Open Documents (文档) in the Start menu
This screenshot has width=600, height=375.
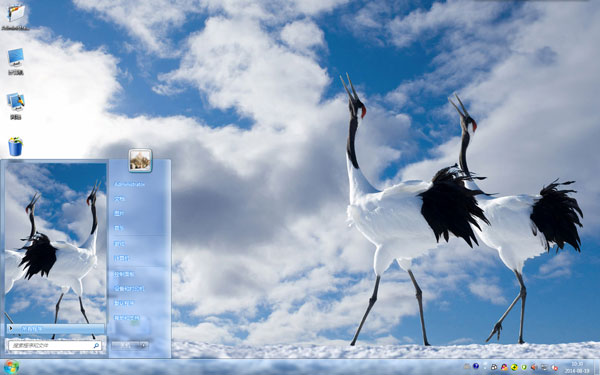(119, 199)
